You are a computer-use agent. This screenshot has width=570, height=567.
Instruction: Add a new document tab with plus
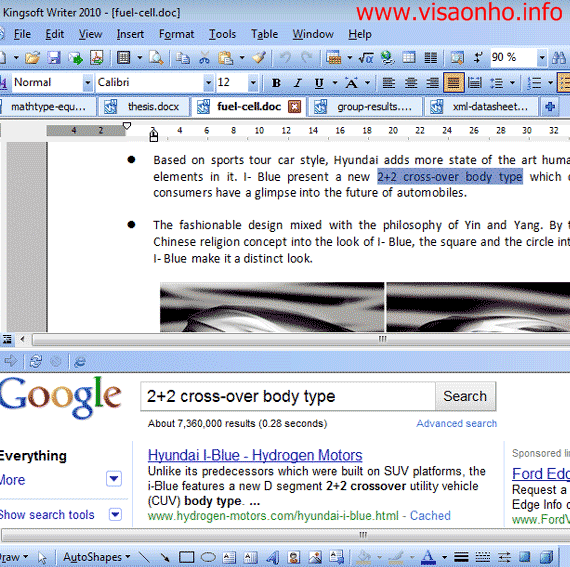click(x=550, y=107)
